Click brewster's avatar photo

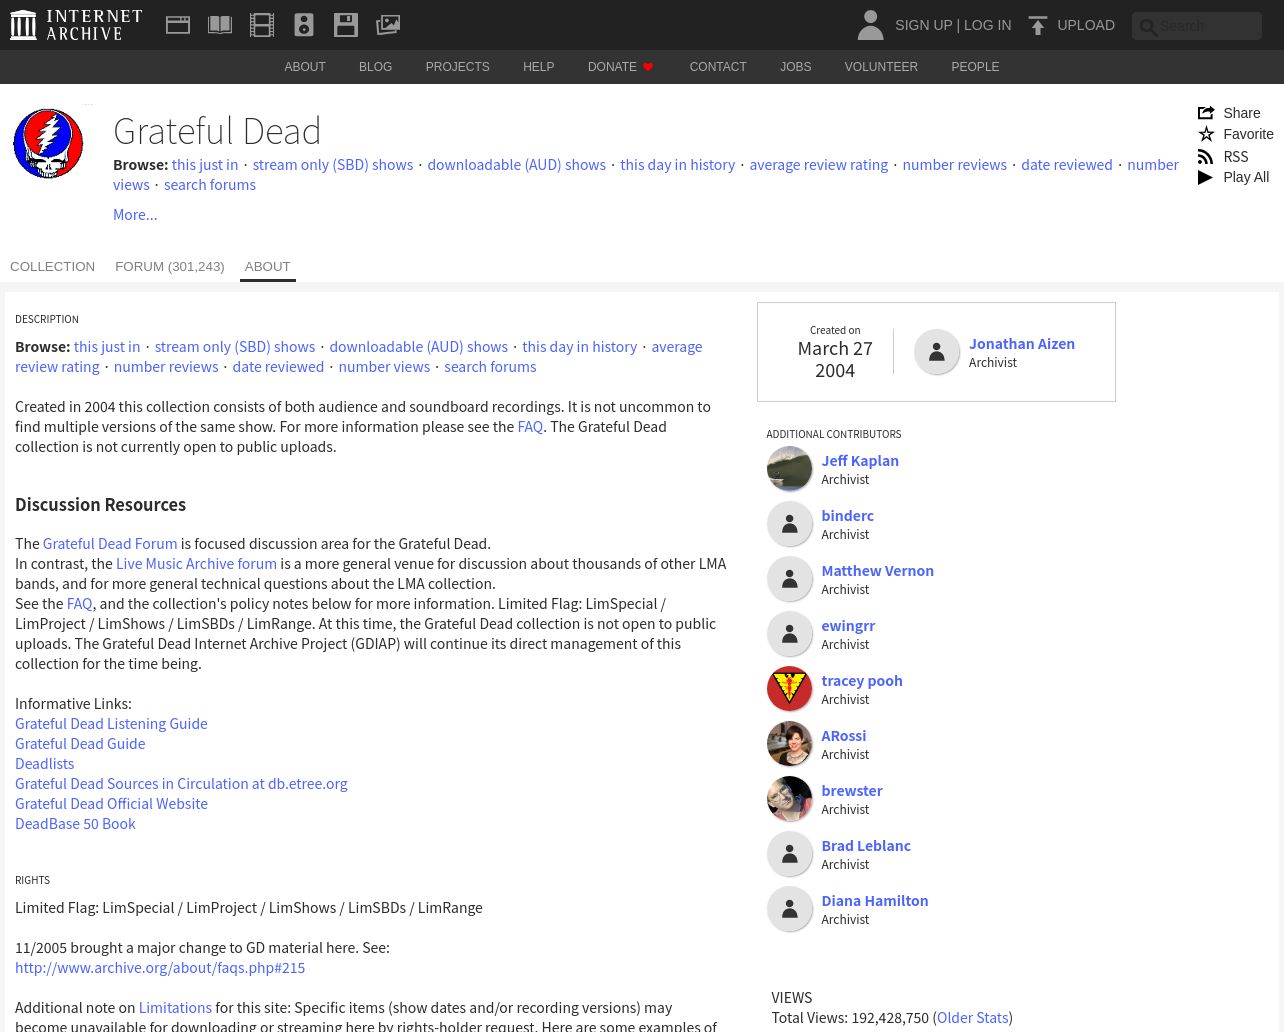point(789,798)
